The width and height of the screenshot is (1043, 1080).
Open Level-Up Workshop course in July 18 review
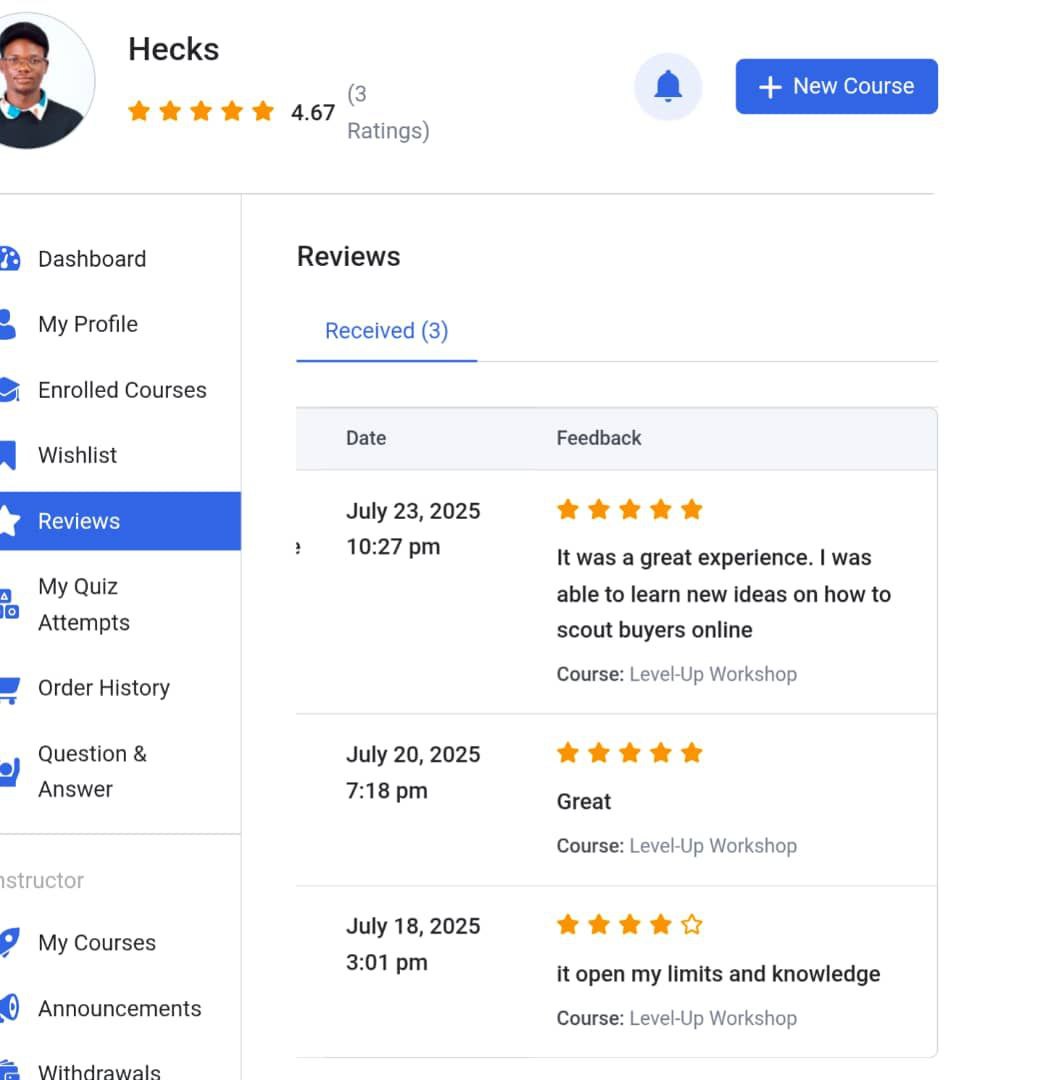tap(713, 1018)
